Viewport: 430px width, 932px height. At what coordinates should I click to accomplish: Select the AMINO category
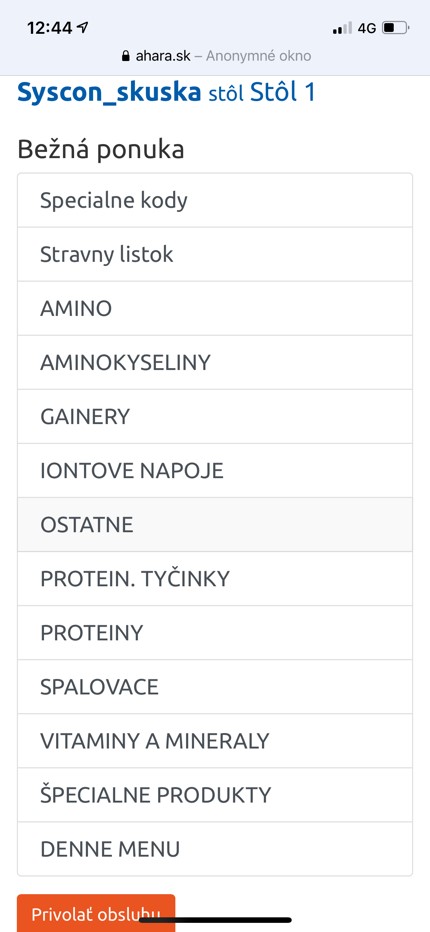pos(215,308)
